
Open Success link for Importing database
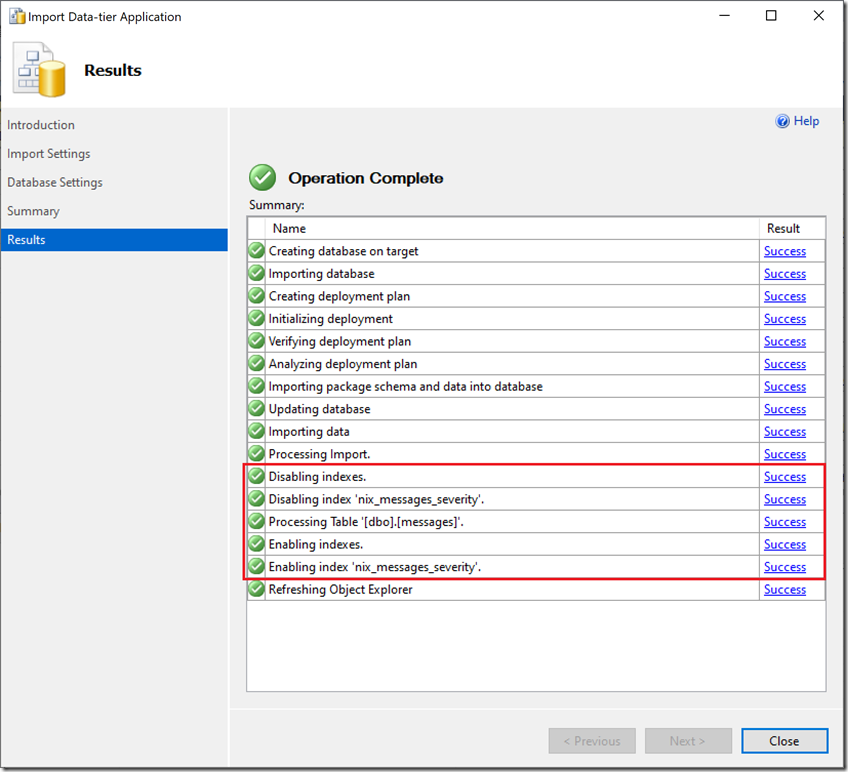pyautogui.click(x=785, y=274)
